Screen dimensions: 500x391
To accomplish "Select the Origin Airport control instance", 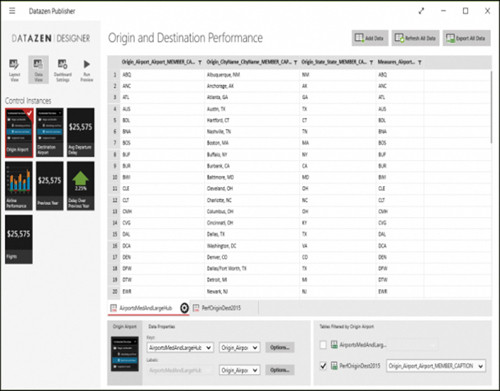I will point(19,132).
